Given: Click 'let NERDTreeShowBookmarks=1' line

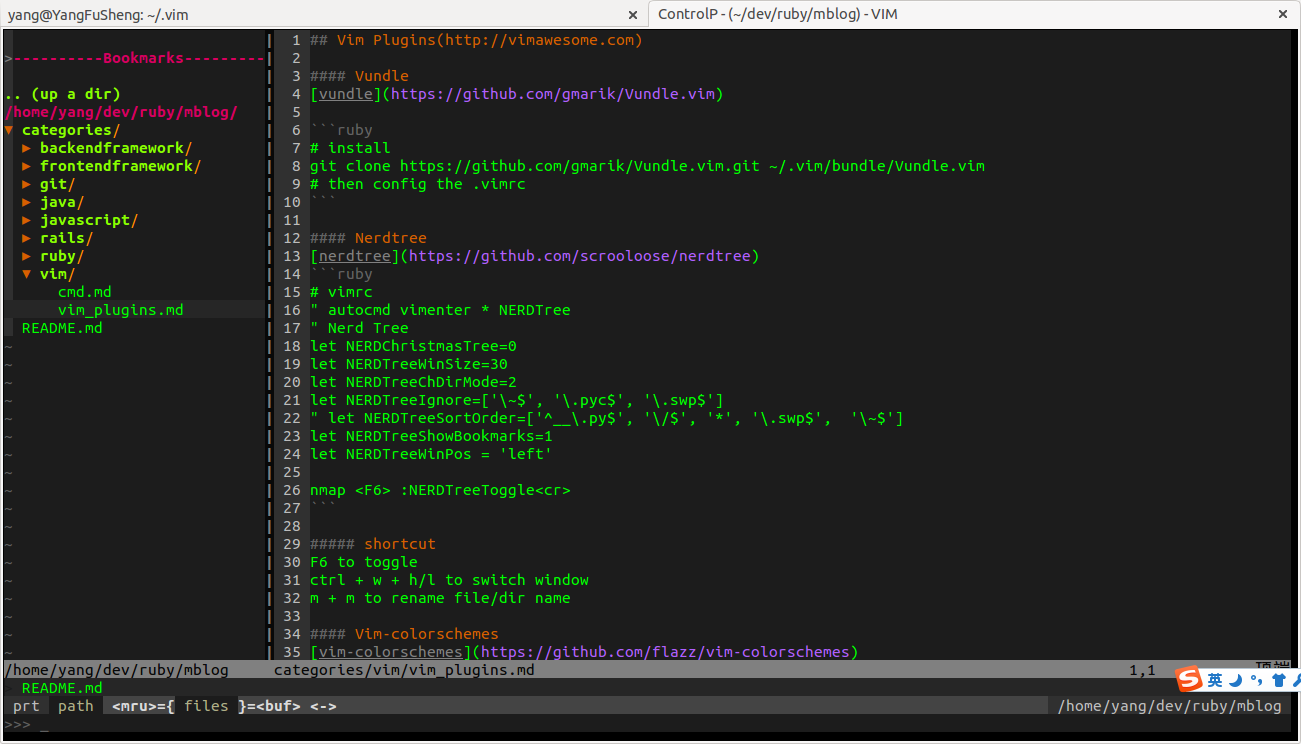Looking at the screenshot, I should (431, 436).
